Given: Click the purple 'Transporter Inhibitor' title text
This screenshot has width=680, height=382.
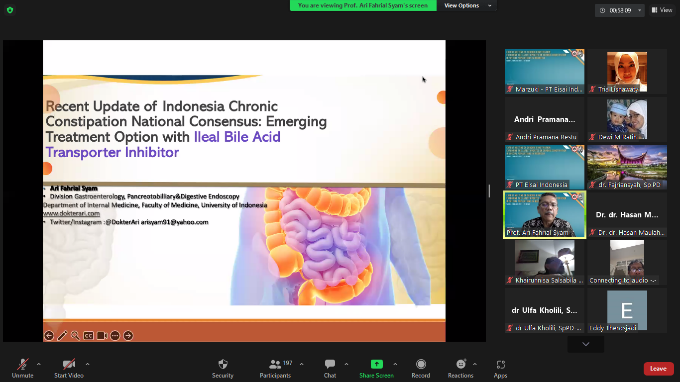Looking at the screenshot, I should pyautogui.click(x=112, y=152).
